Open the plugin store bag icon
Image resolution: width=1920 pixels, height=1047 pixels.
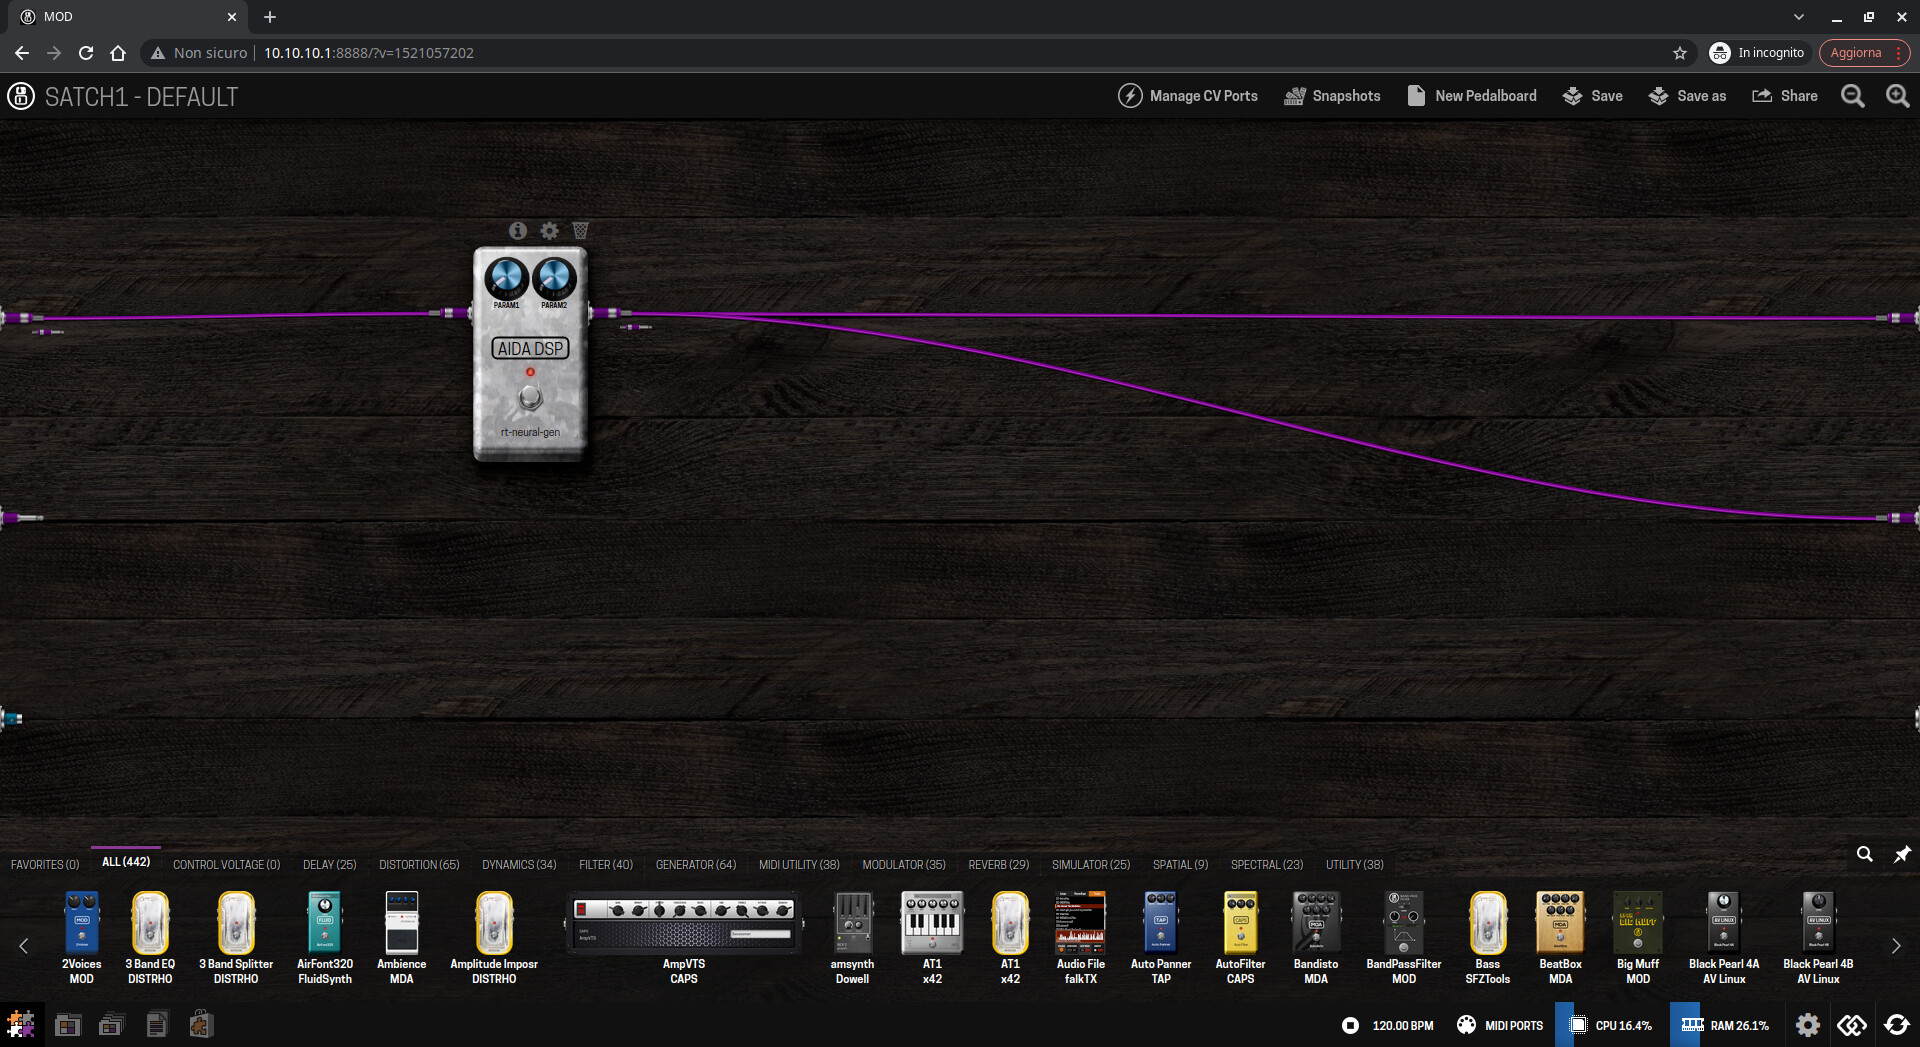(201, 1024)
